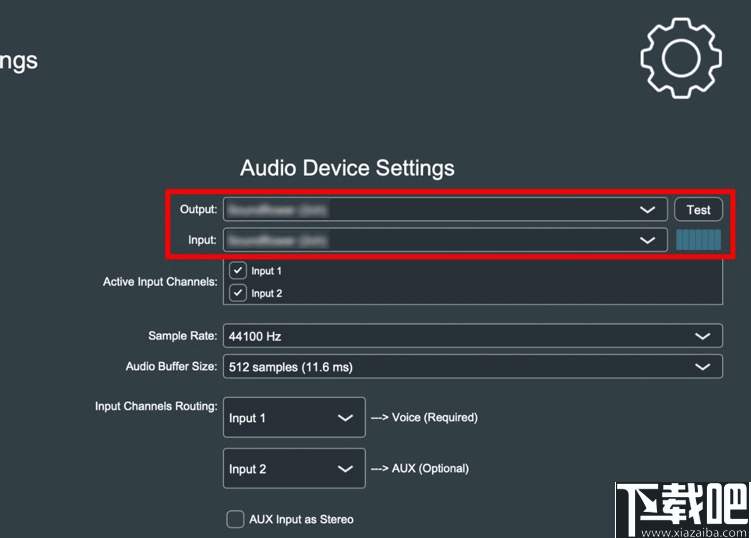
Task: Click the Active Input Channels label
Action: tap(160, 282)
